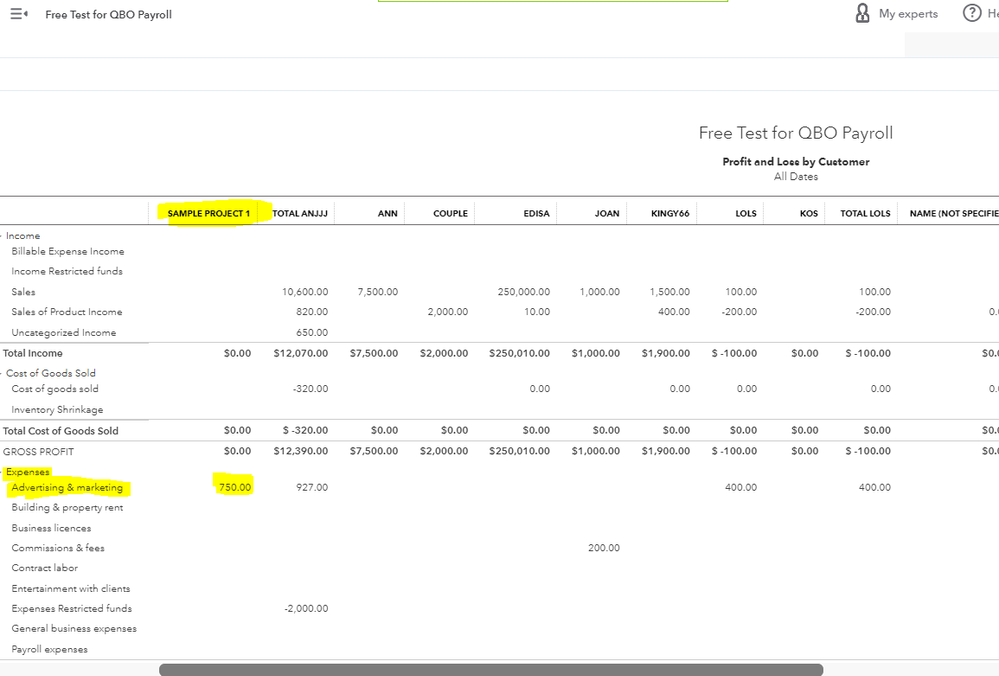999x676 pixels.
Task: Click the -2,000.00 Expenses Restricted funds value
Action: pyautogui.click(x=306, y=608)
